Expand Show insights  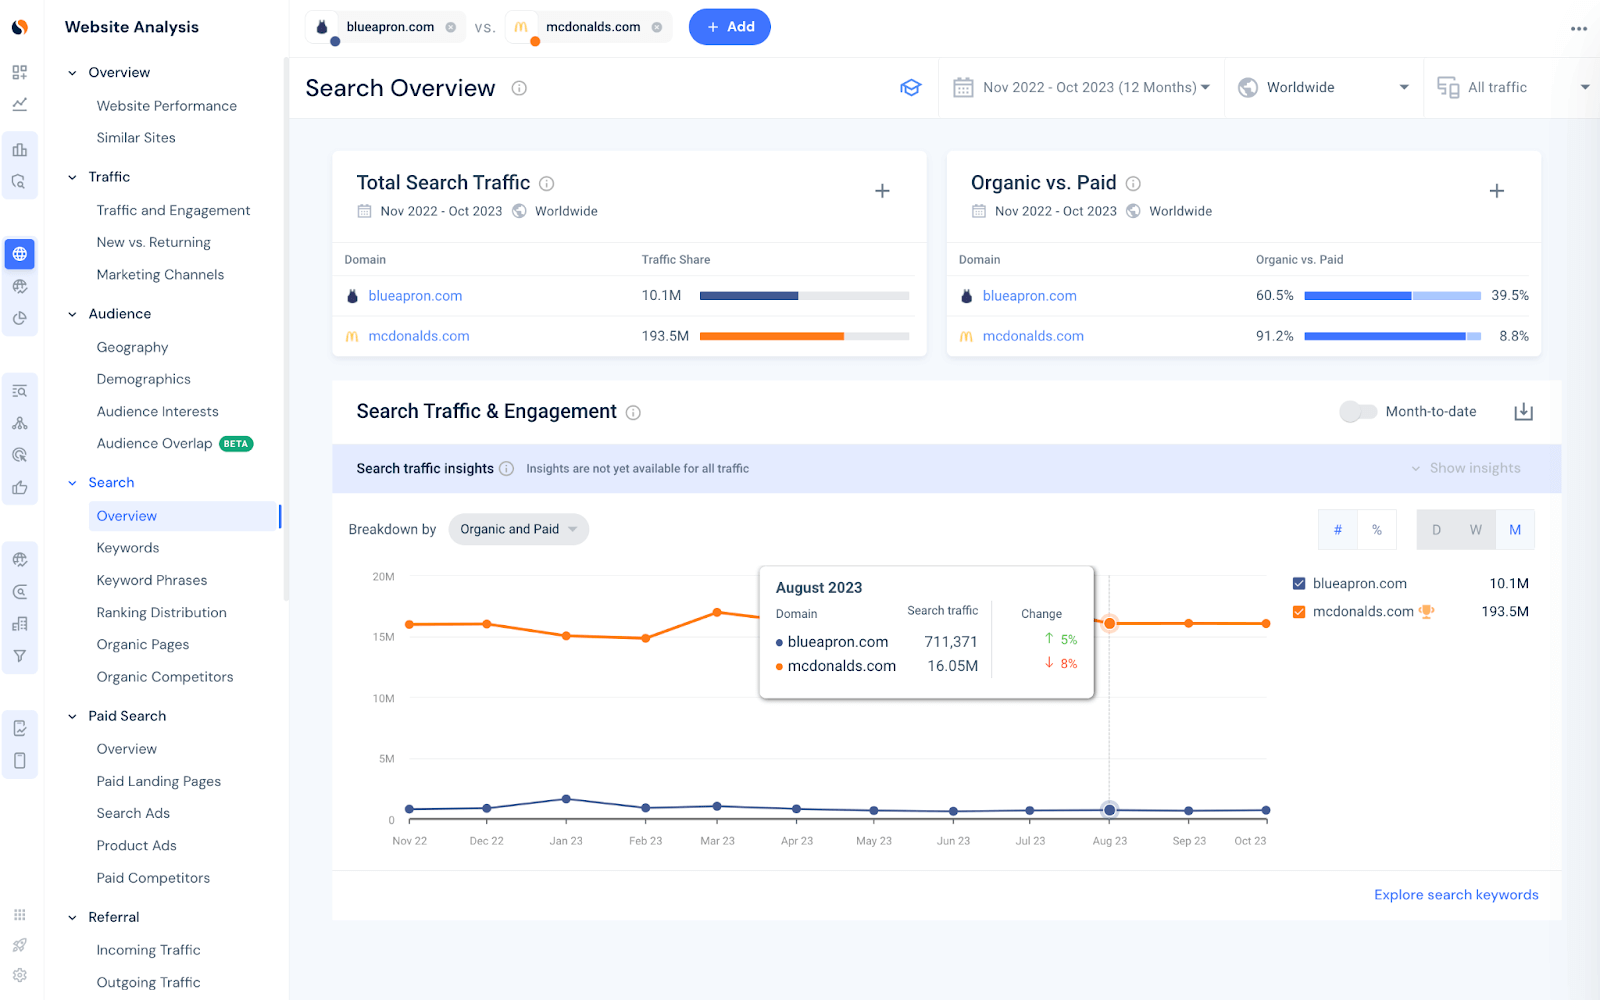(x=1465, y=468)
